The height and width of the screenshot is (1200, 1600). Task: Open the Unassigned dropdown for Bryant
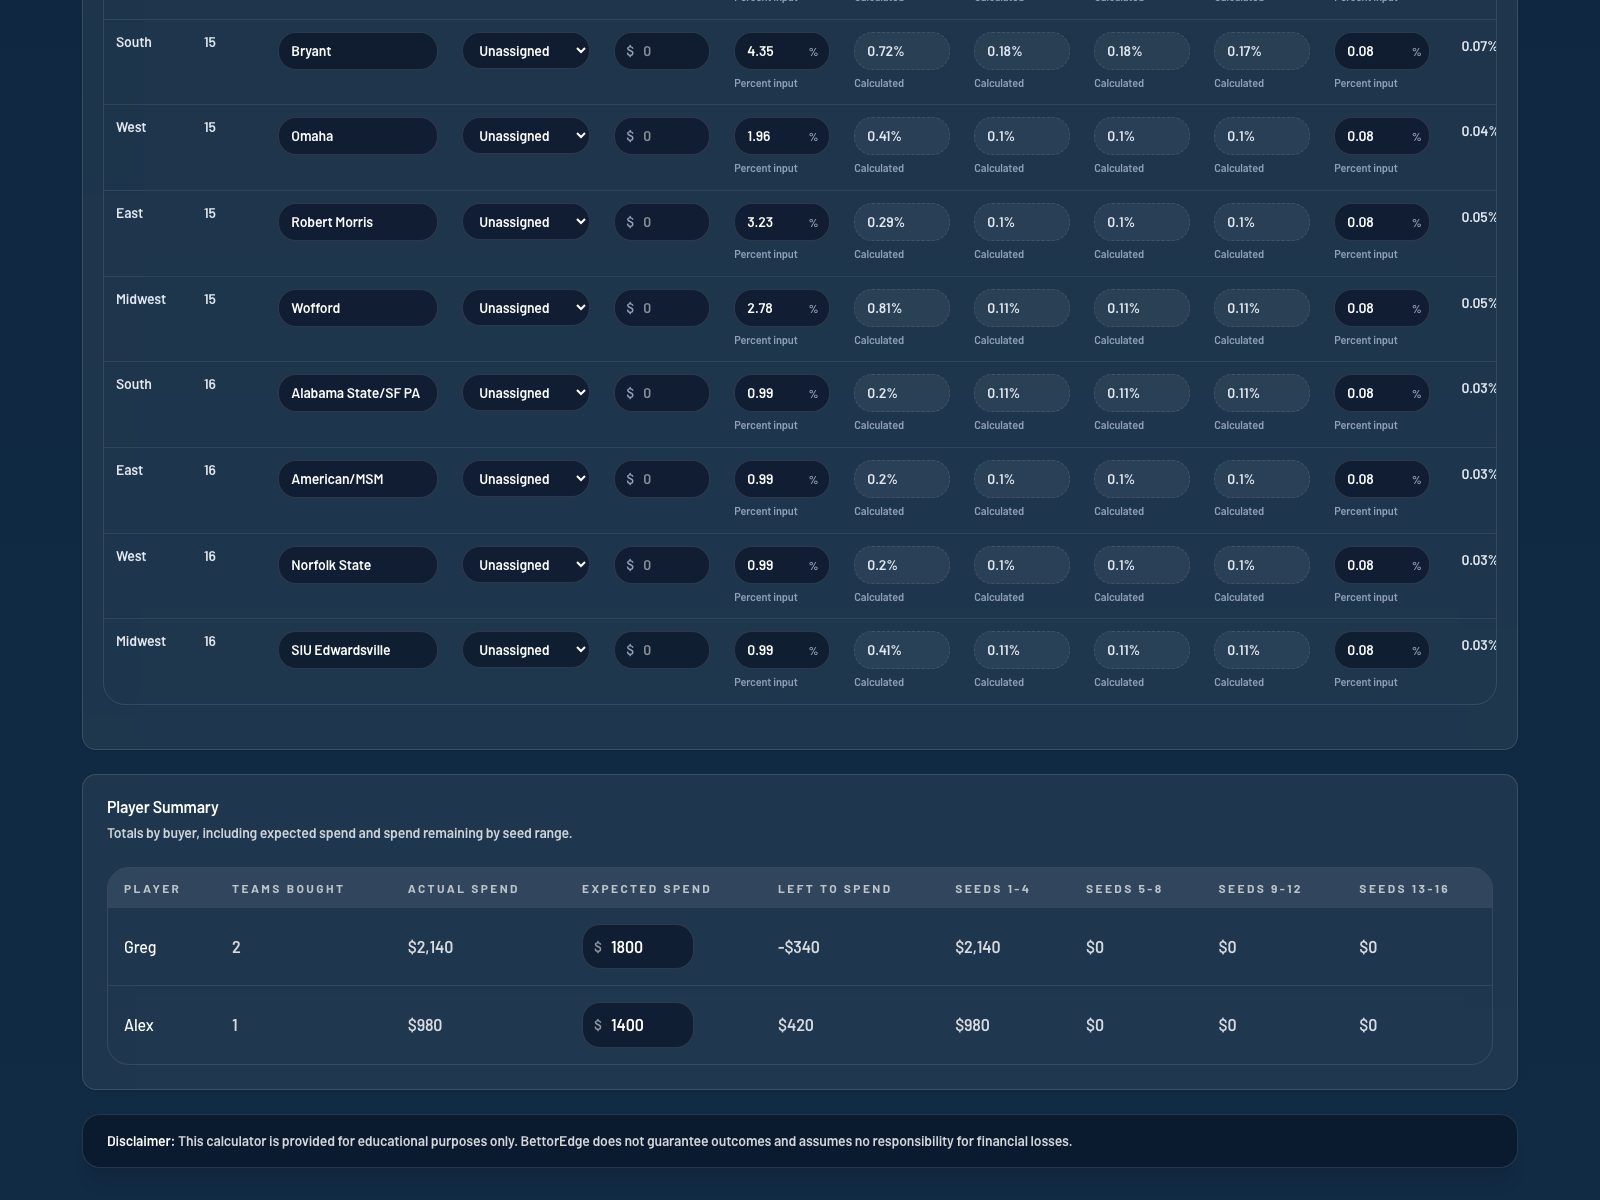(x=525, y=50)
